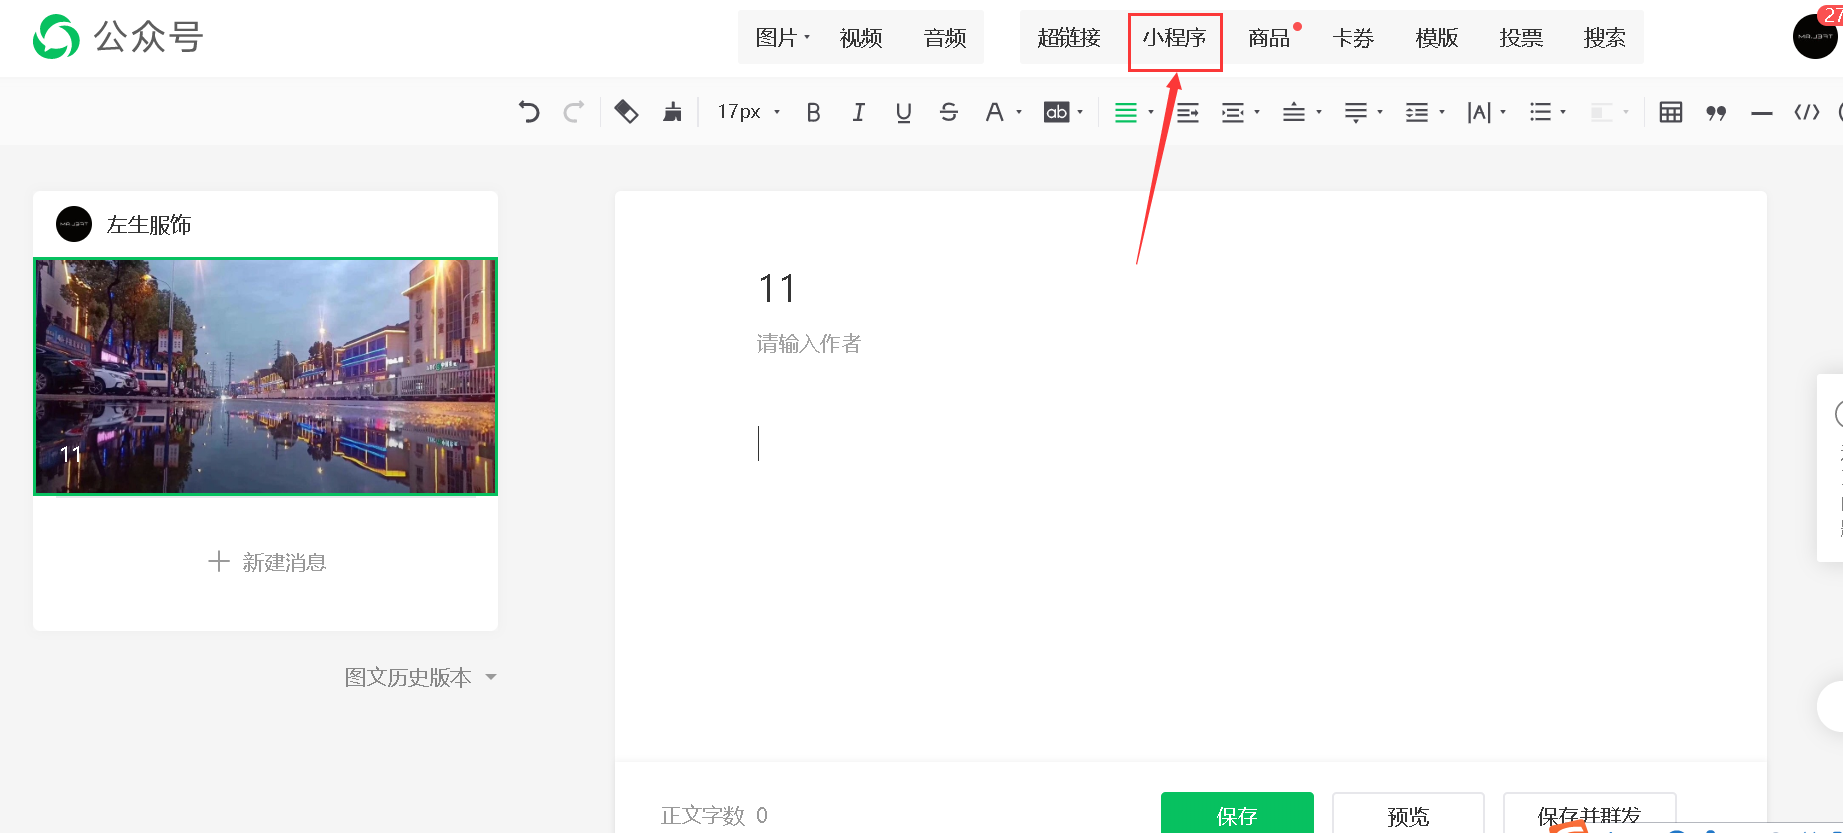Expand the font color dropdown arrow
Image resolution: width=1843 pixels, height=833 pixels.
tap(1019, 112)
